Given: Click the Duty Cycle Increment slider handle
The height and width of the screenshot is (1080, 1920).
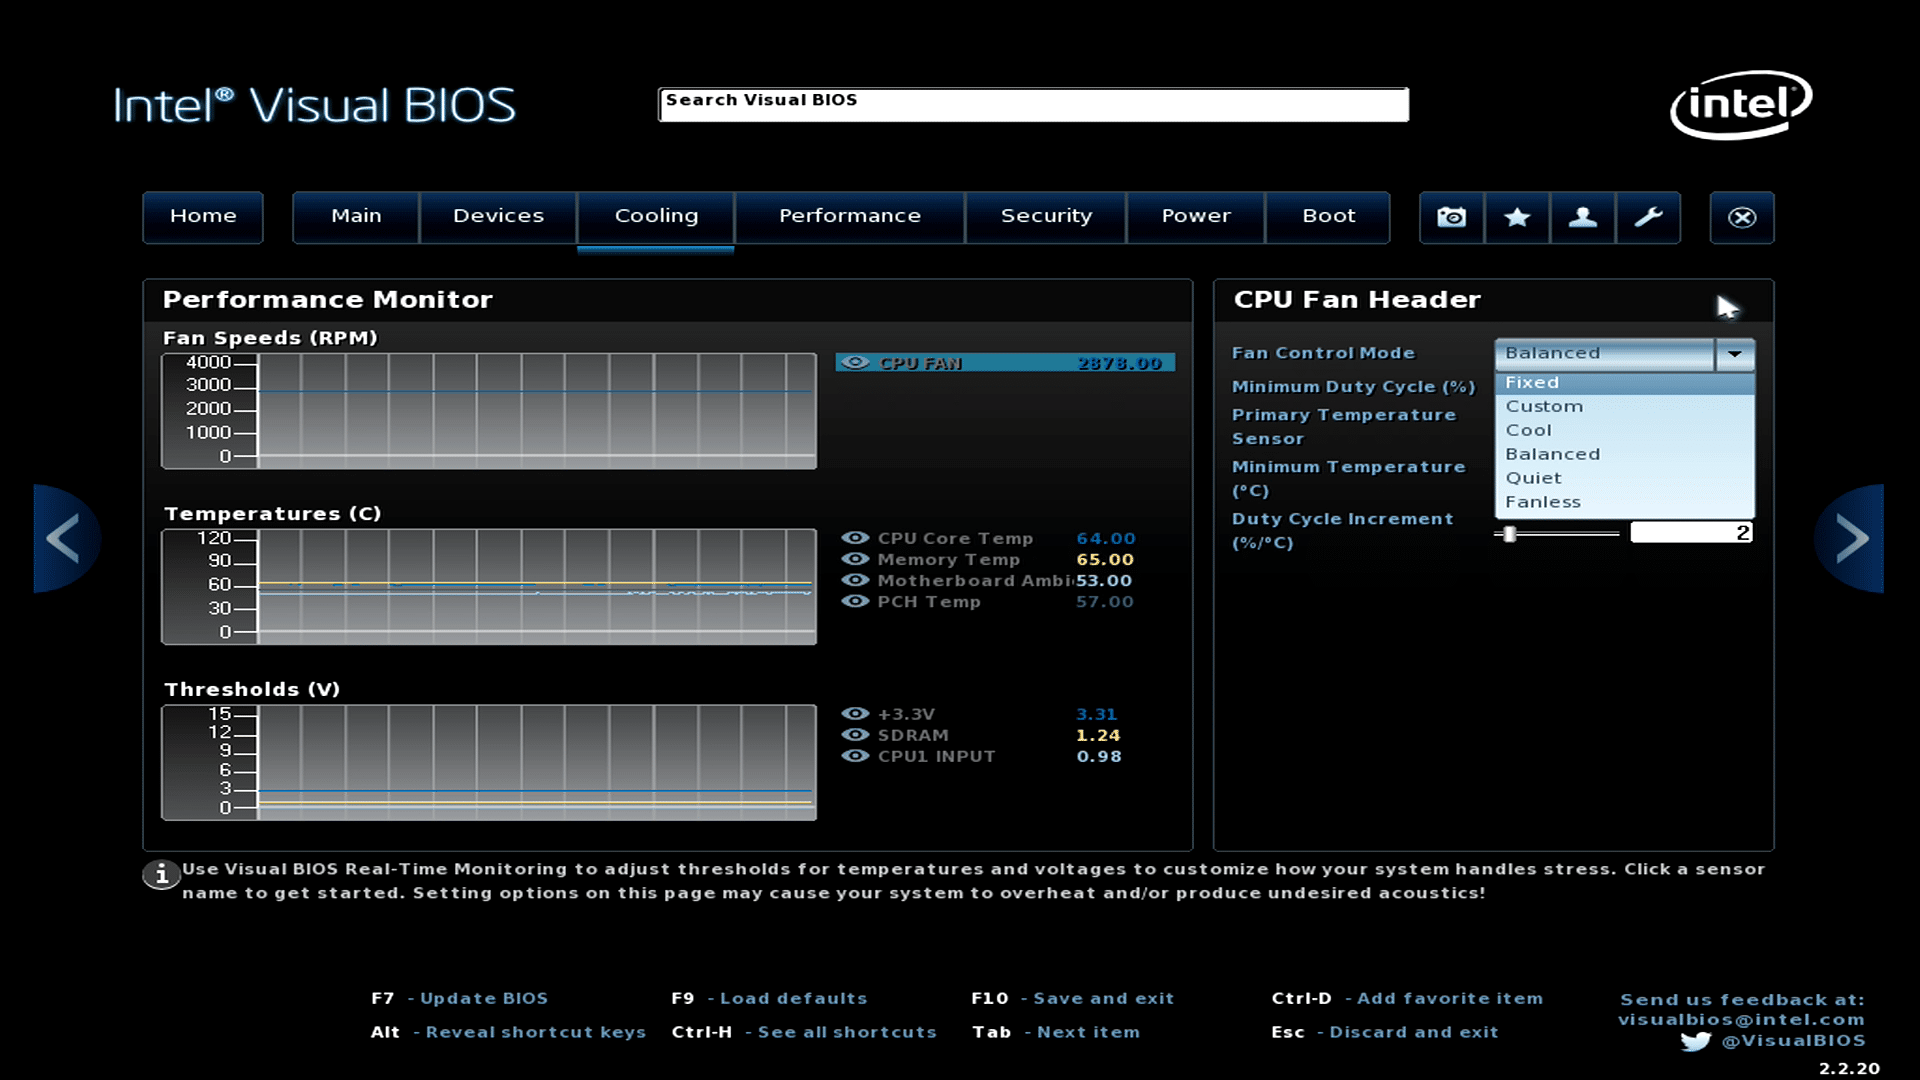Looking at the screenshot, I should [1510, 534].
